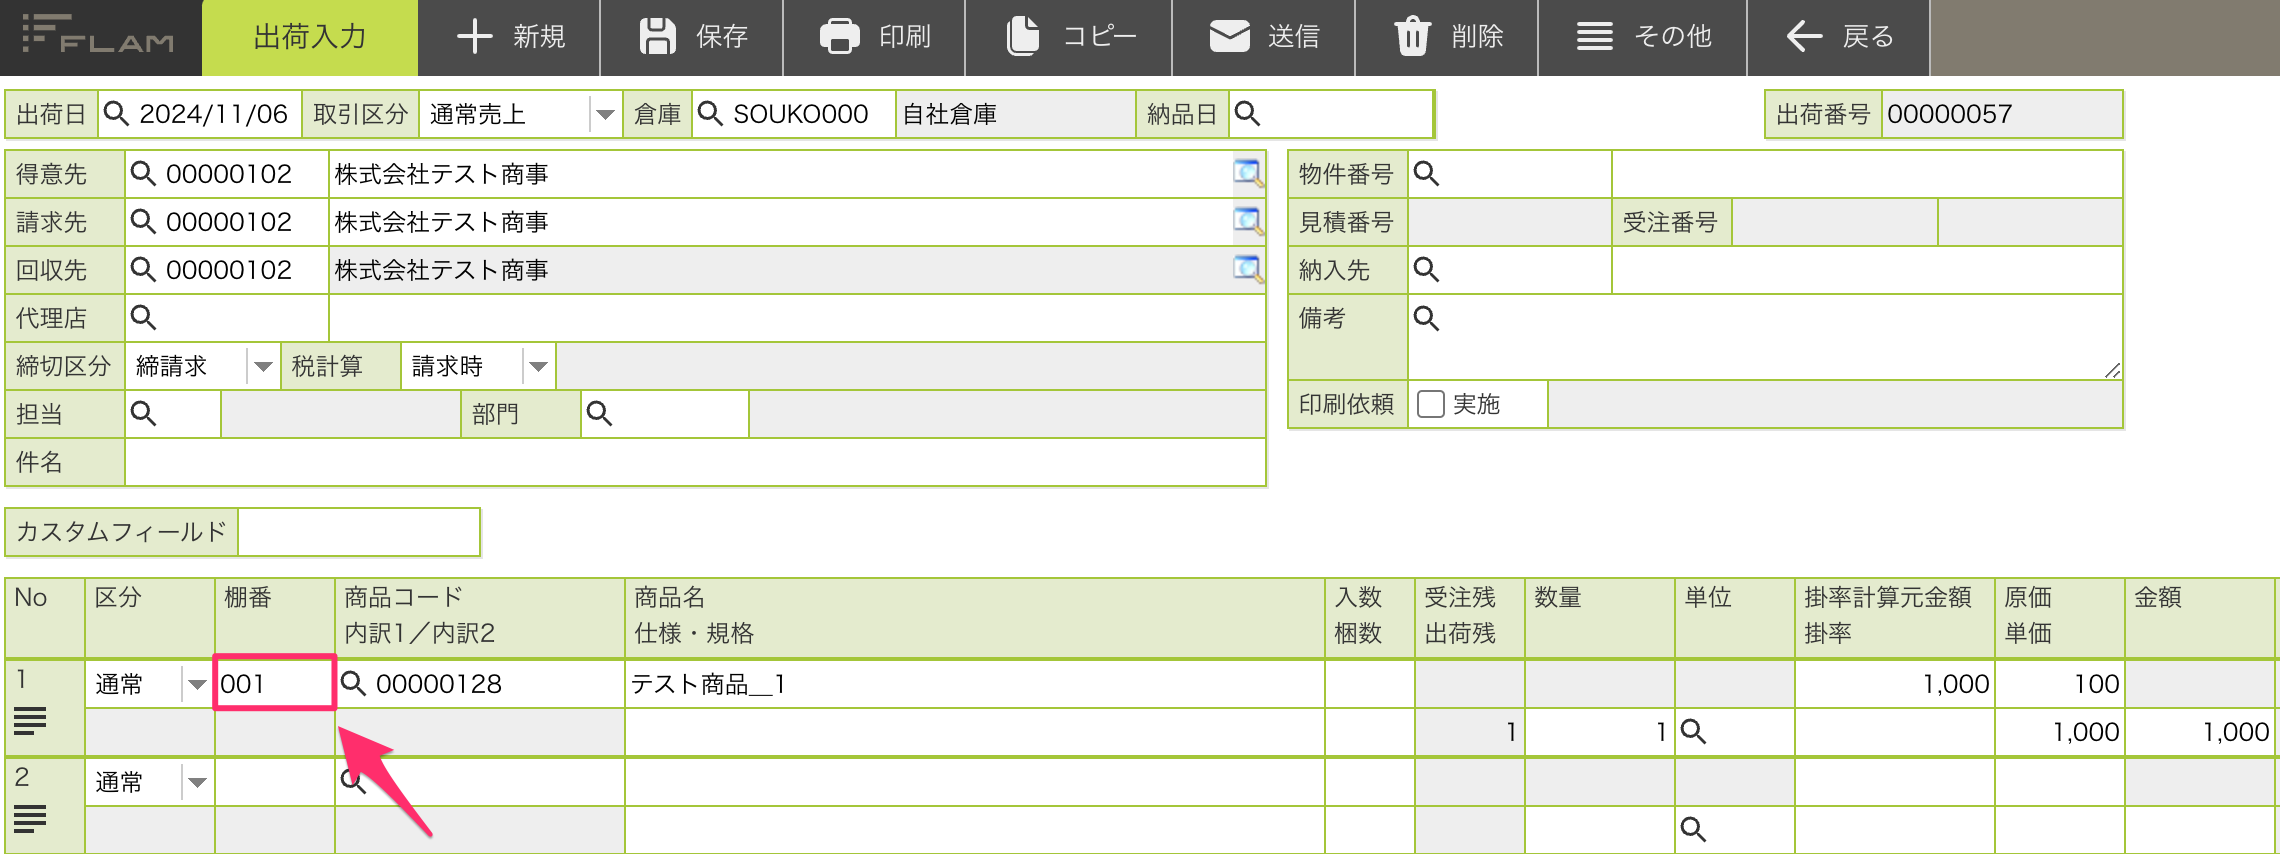Open row 2 line menu icon
The width and height of the screenshot is (2280, 854).
(30, 818)
